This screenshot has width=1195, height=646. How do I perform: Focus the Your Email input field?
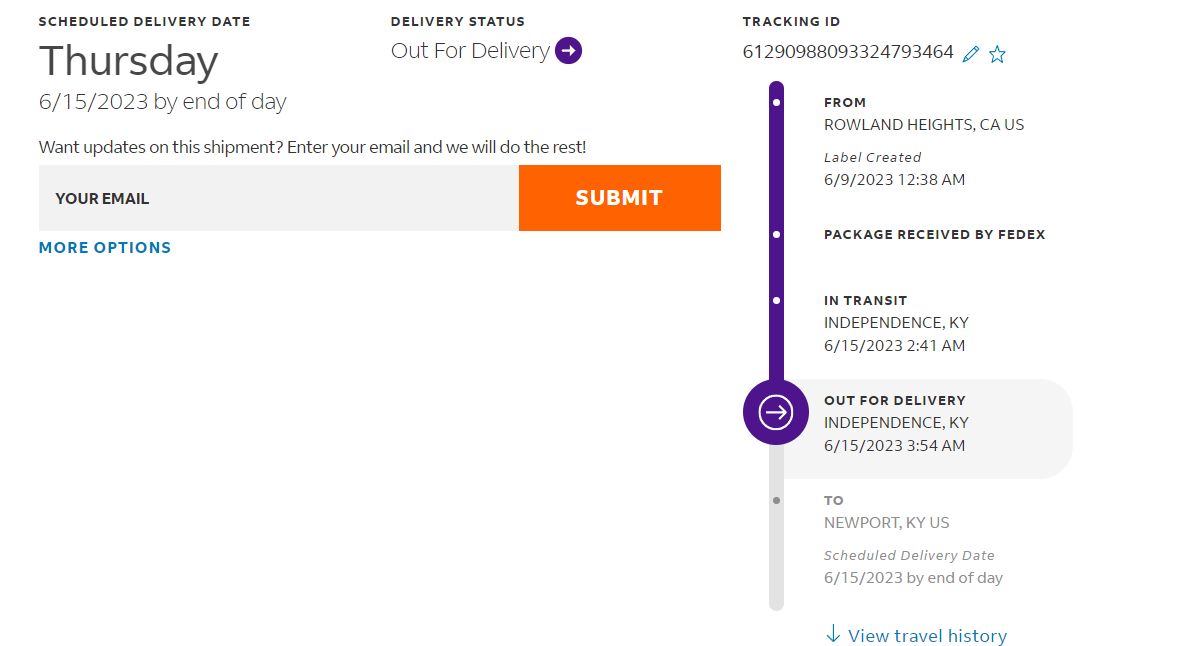click(279, 198)
